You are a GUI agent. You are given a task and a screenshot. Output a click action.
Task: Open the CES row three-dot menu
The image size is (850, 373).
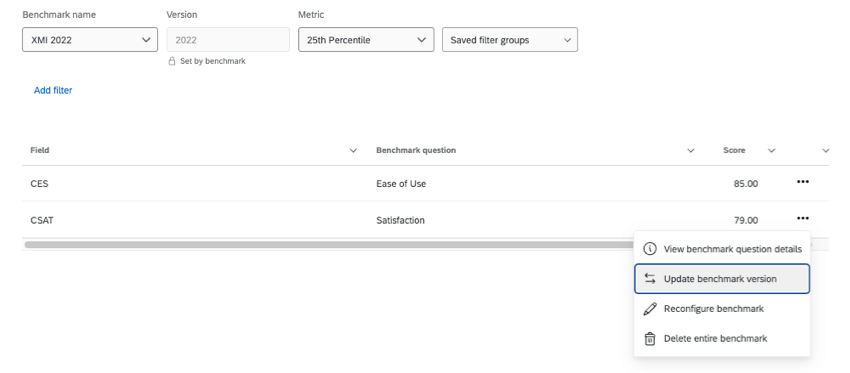pyautogui.click(x=802, y=182)
